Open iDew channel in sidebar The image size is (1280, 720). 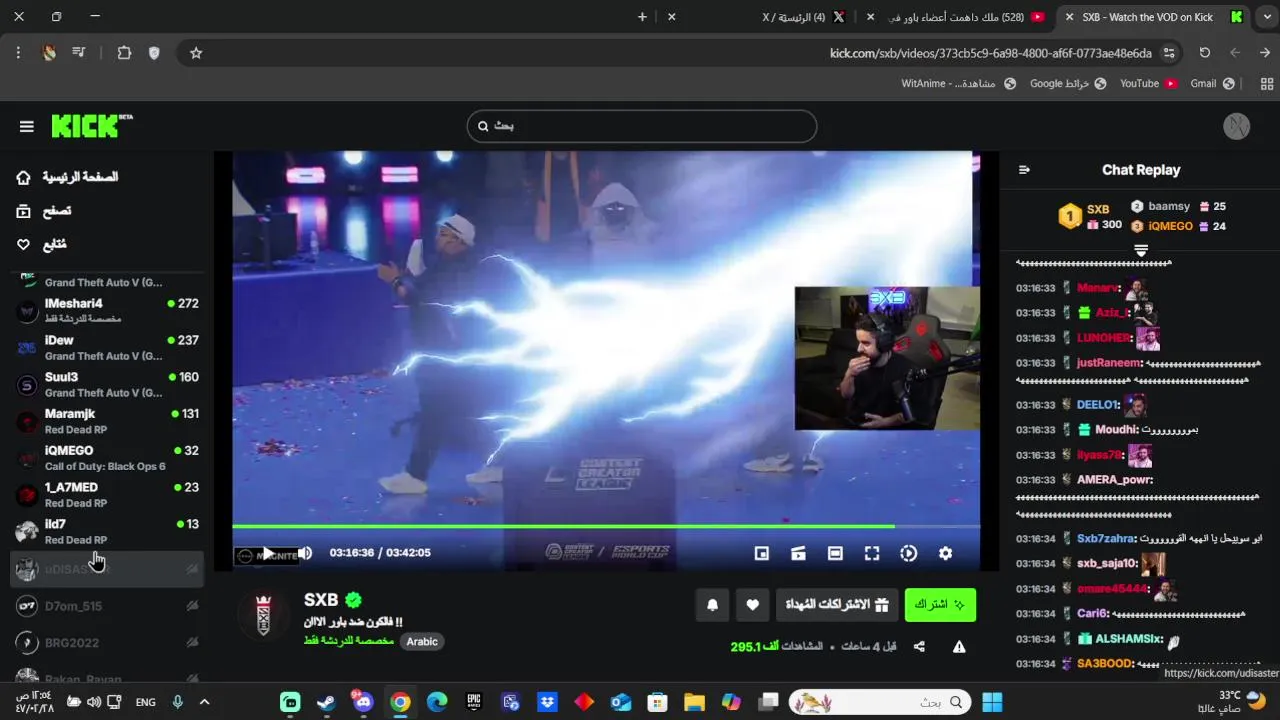click(x=107, y=347)
